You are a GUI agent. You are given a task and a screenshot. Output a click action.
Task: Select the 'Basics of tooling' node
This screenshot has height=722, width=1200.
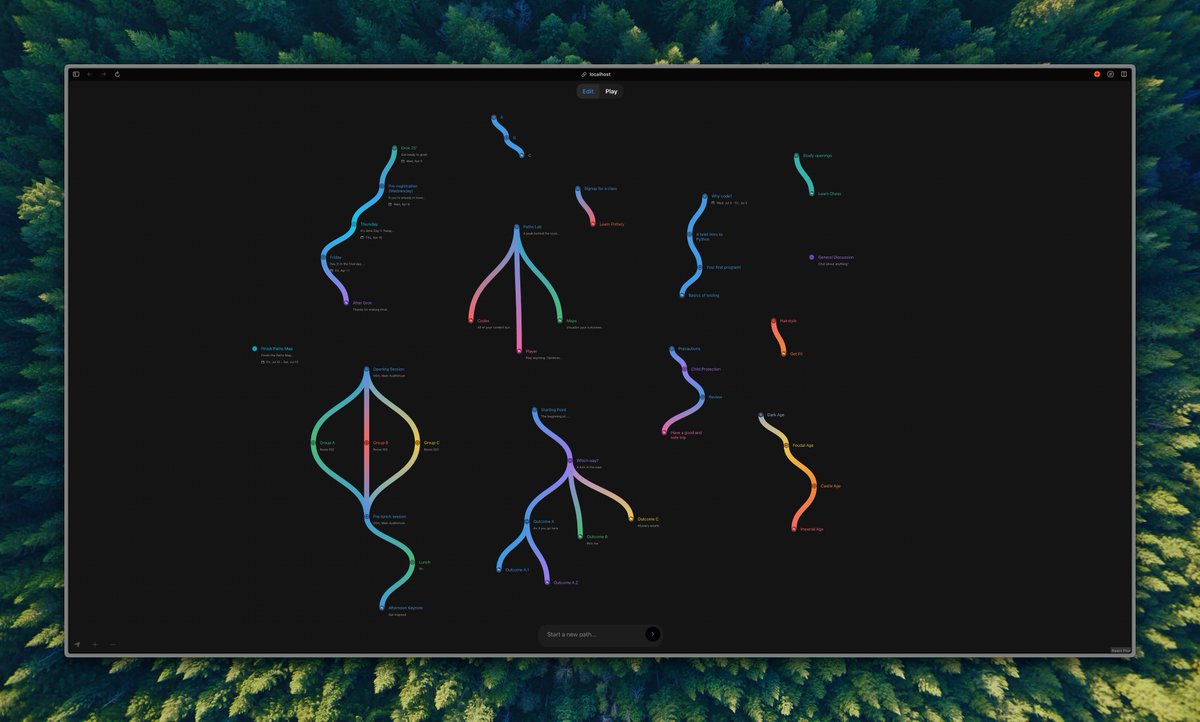(682, 295)
